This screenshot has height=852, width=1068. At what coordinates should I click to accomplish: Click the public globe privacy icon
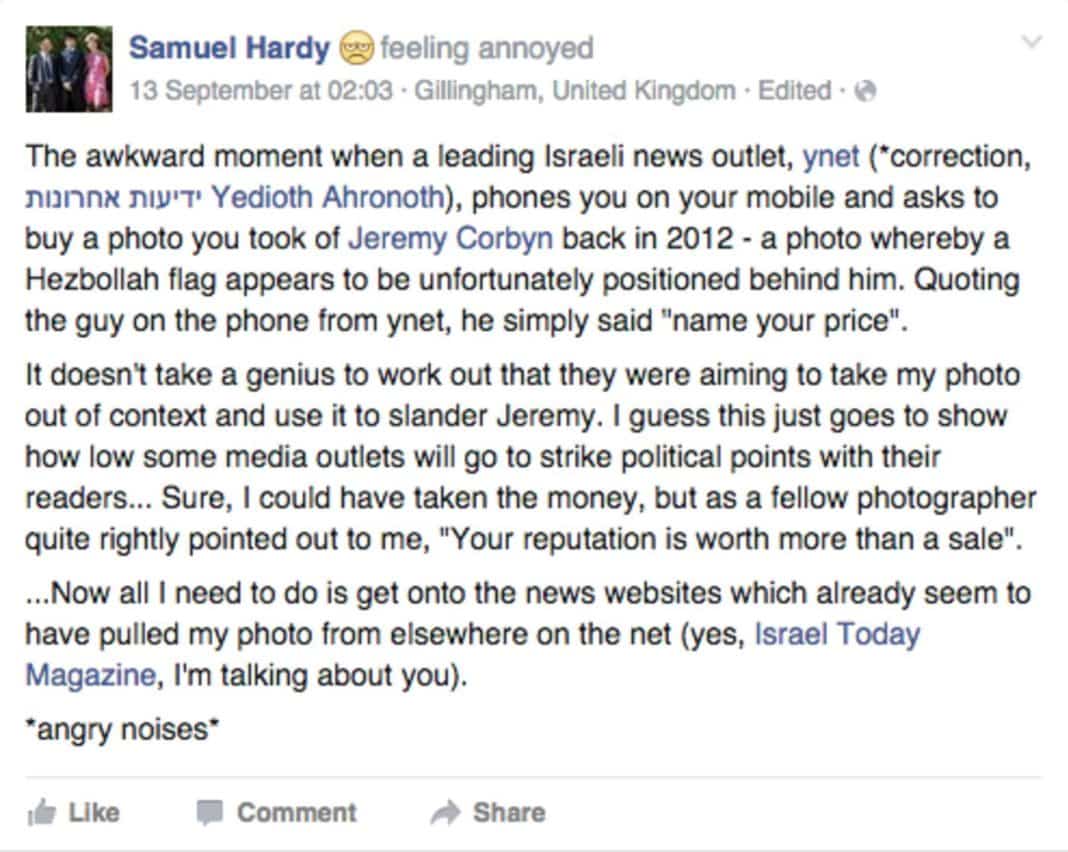tap(864, 91)
